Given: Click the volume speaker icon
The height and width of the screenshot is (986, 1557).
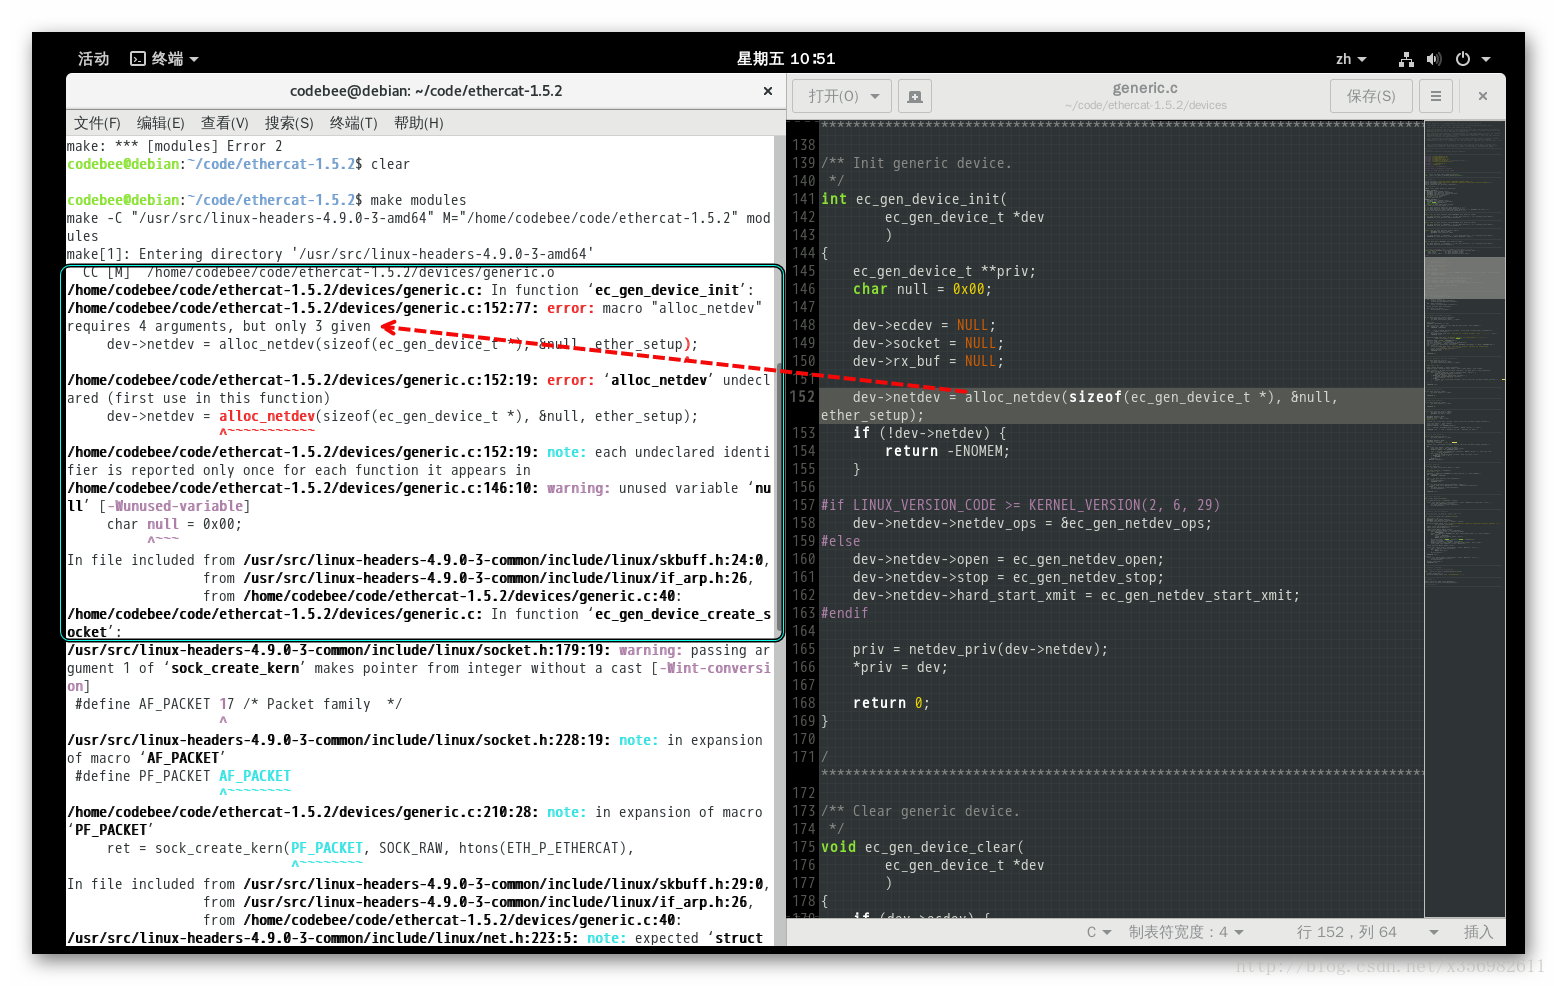Looking at the screenshot, I should 1434,59.
